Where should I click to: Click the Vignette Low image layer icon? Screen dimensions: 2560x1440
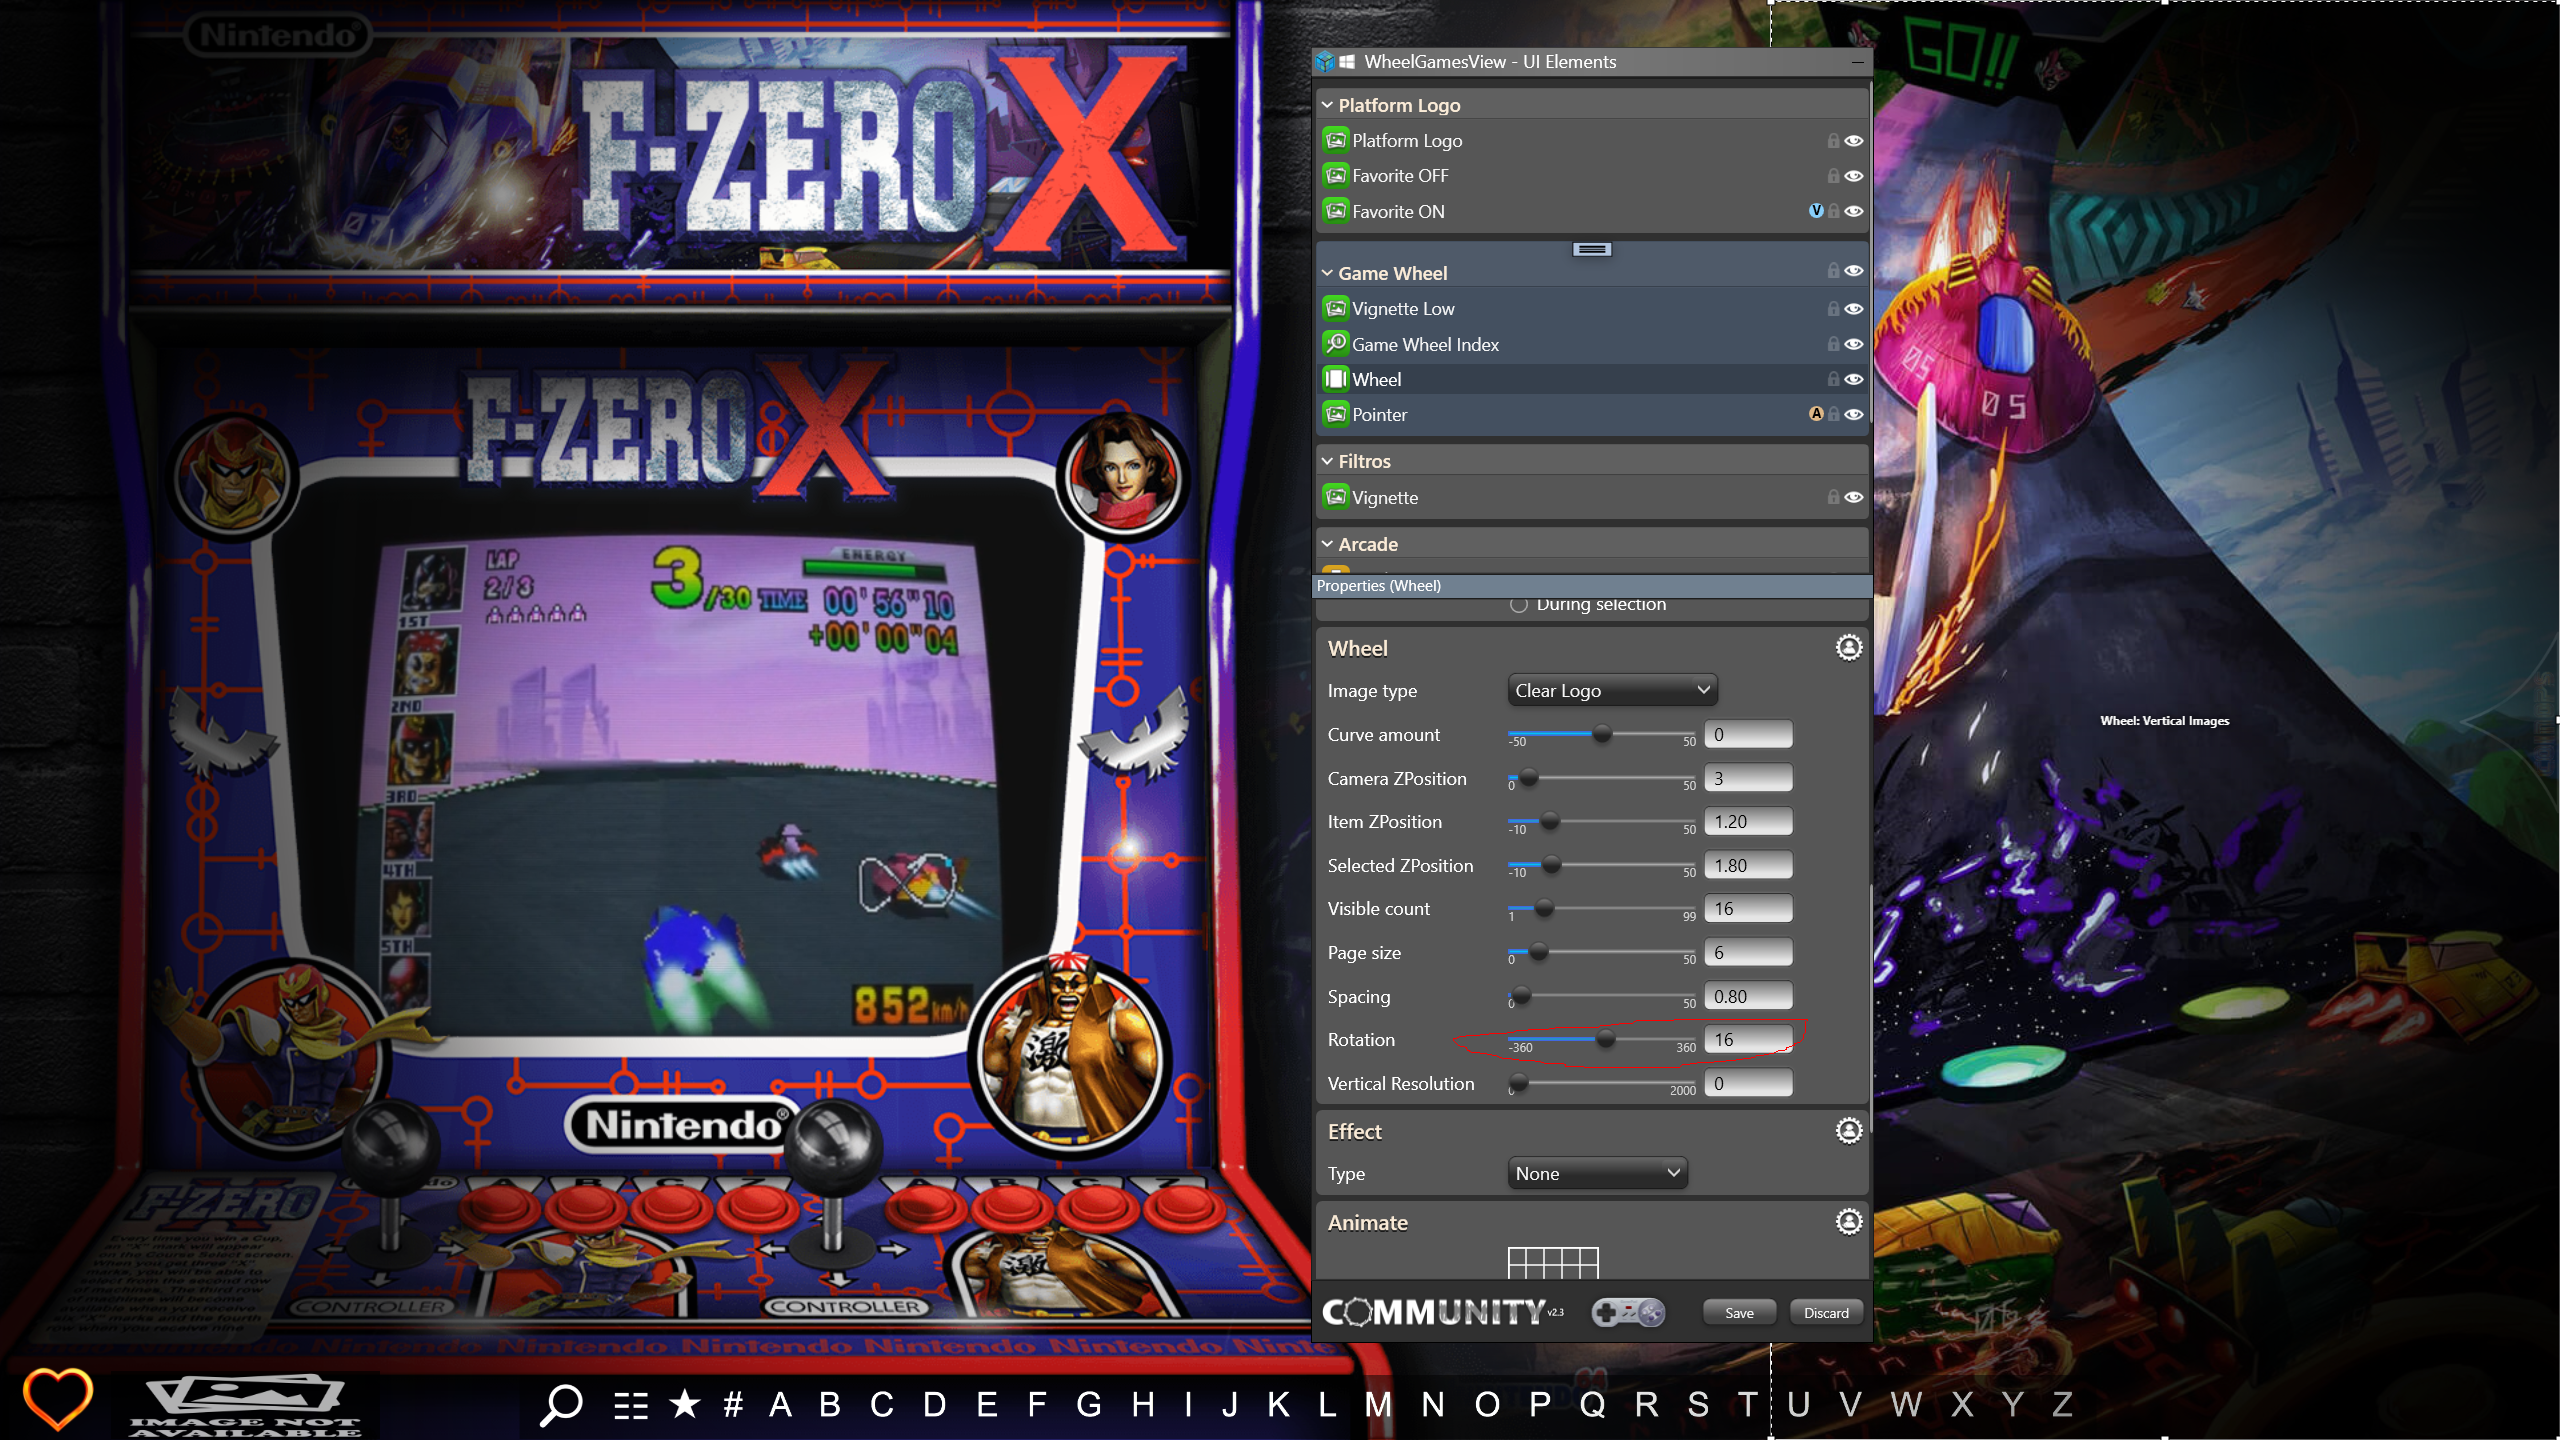pyautogui.click(x=1335, y=308)
